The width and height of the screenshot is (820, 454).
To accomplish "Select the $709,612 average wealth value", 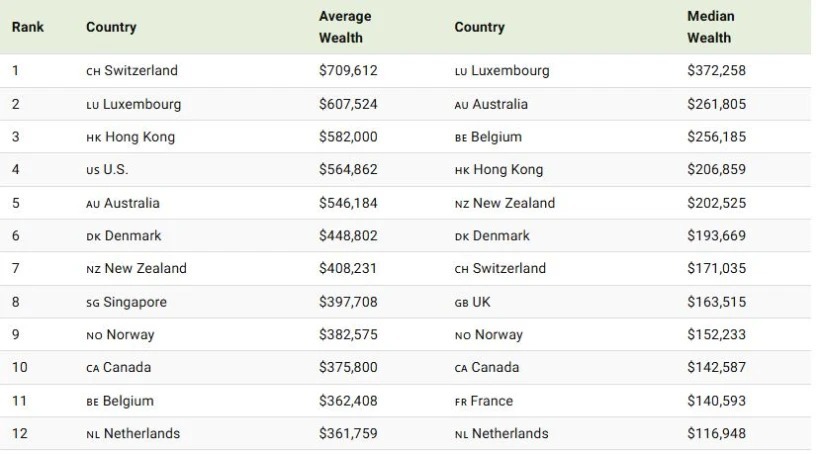I will [348, 70].
